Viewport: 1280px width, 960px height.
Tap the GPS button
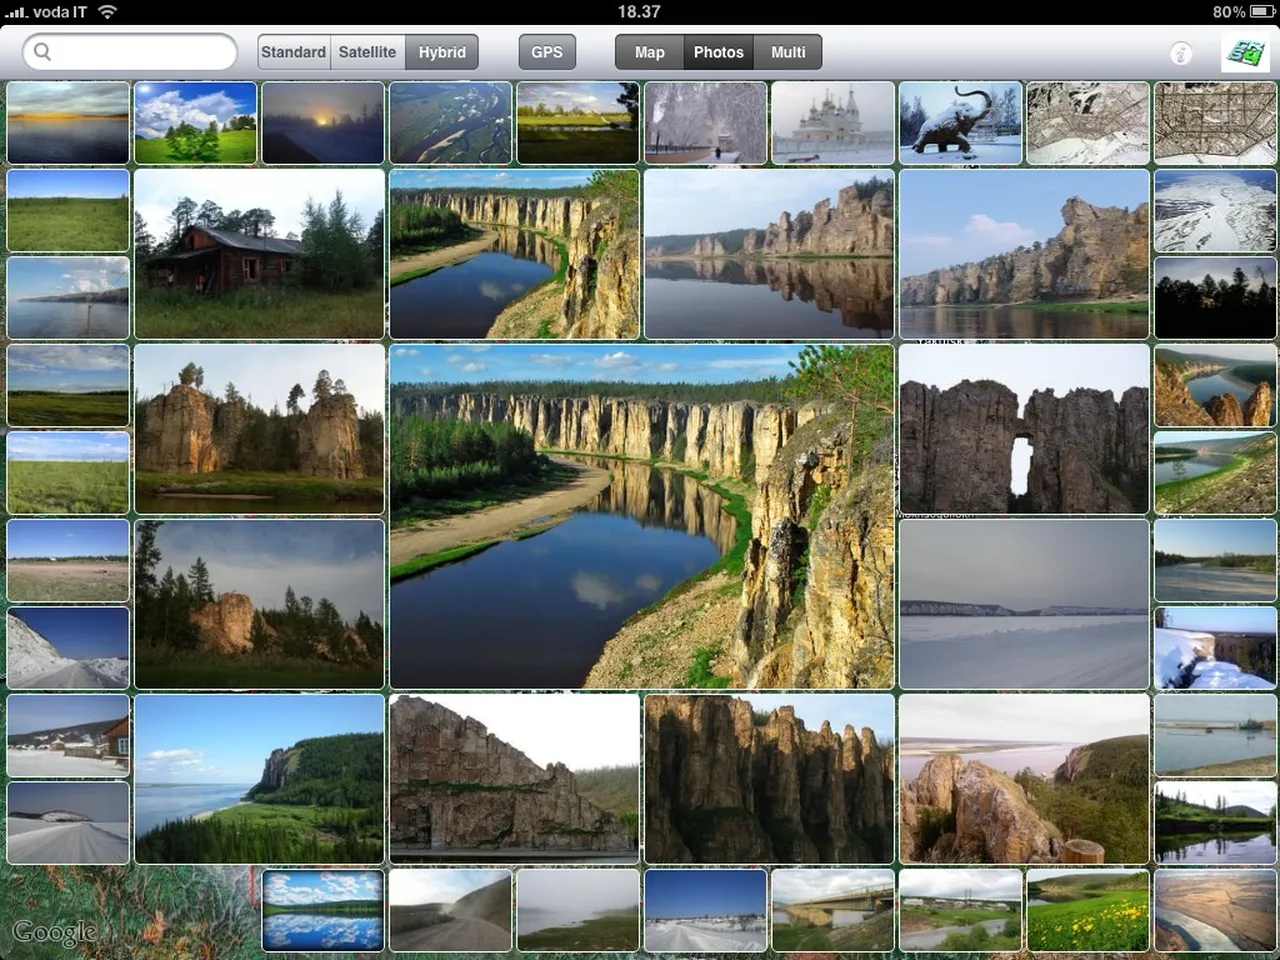pos(547,52)
